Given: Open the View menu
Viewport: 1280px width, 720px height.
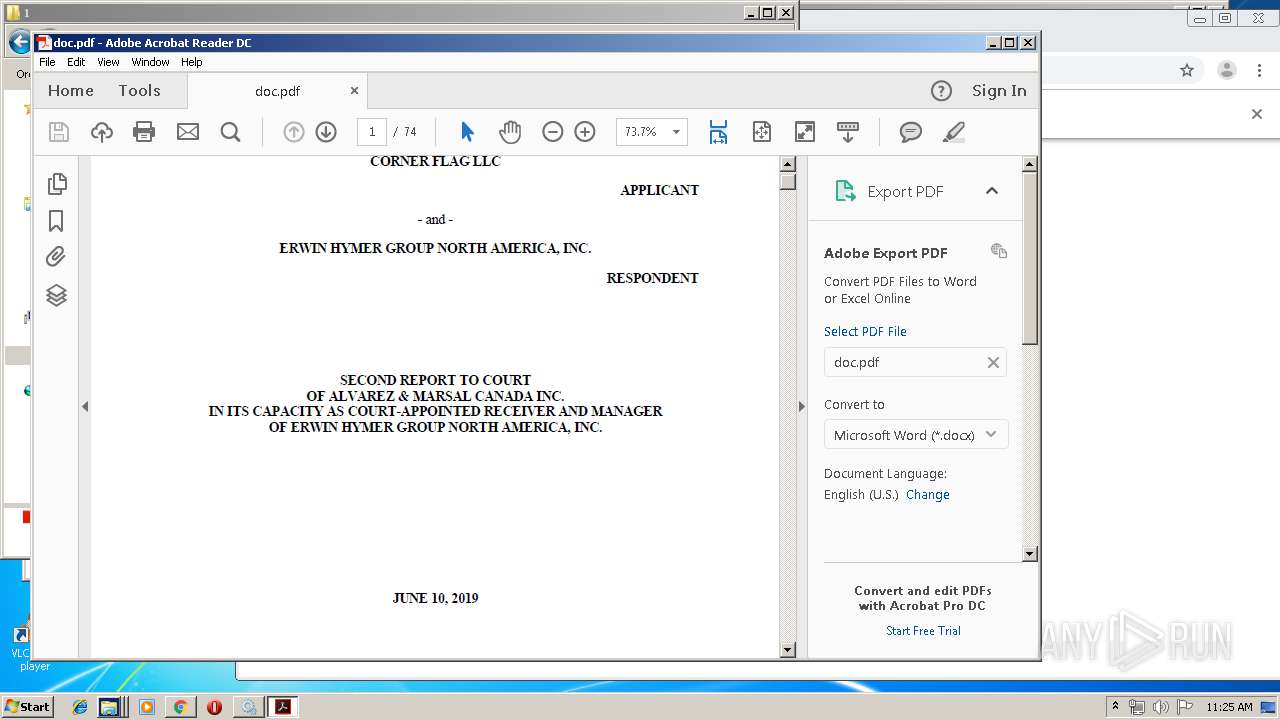Looking at the screenshot, I should tap(108, 62).
